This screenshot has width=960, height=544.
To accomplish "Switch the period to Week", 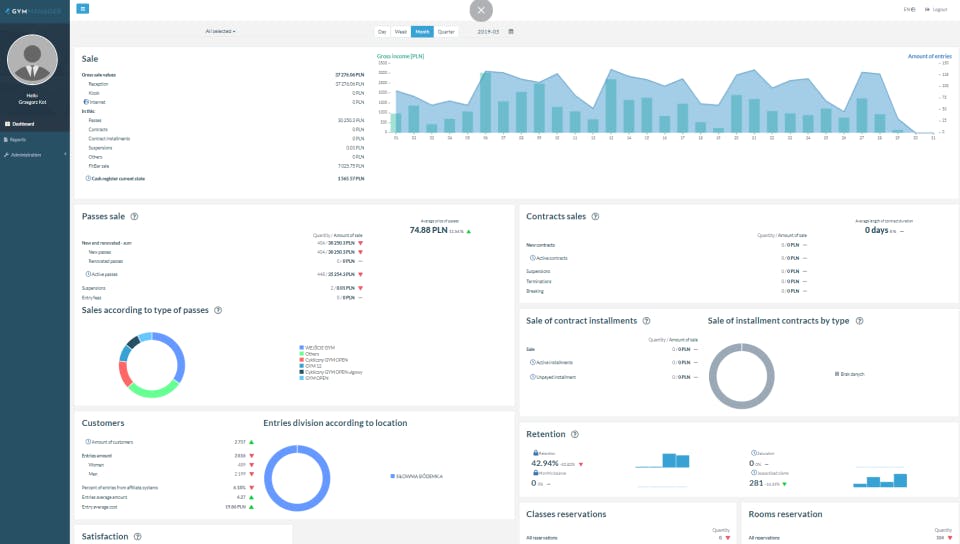I will [400, 32].
